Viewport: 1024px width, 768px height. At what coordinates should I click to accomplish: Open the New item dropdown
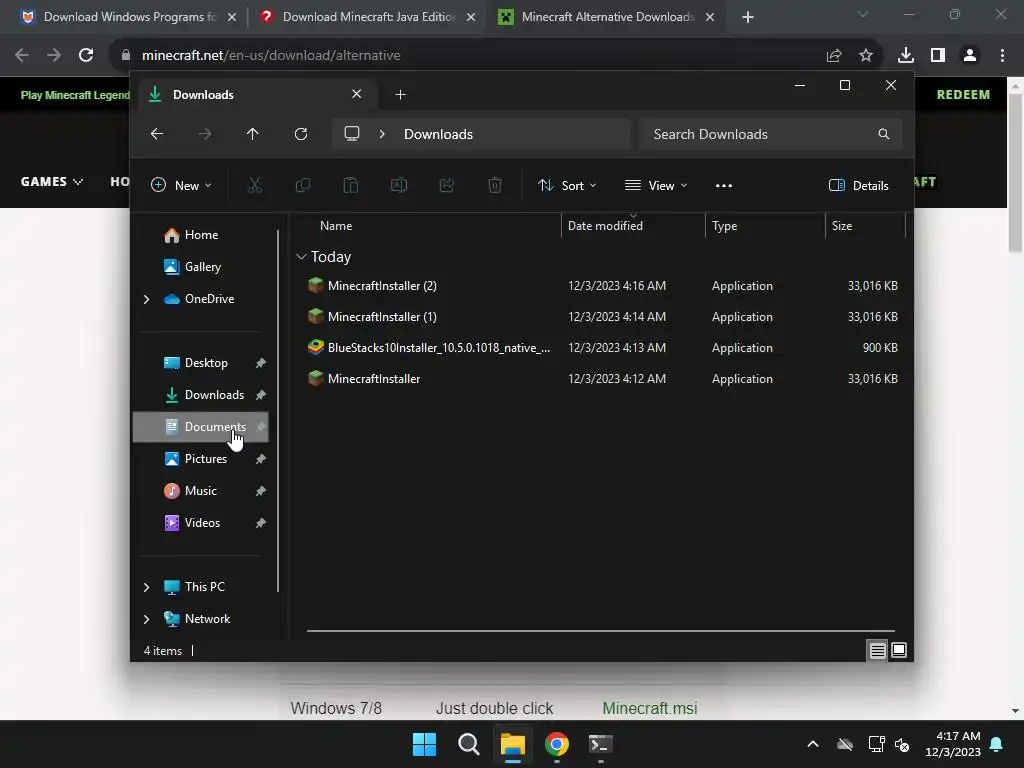pyautogui.click(x=181, y=185)
